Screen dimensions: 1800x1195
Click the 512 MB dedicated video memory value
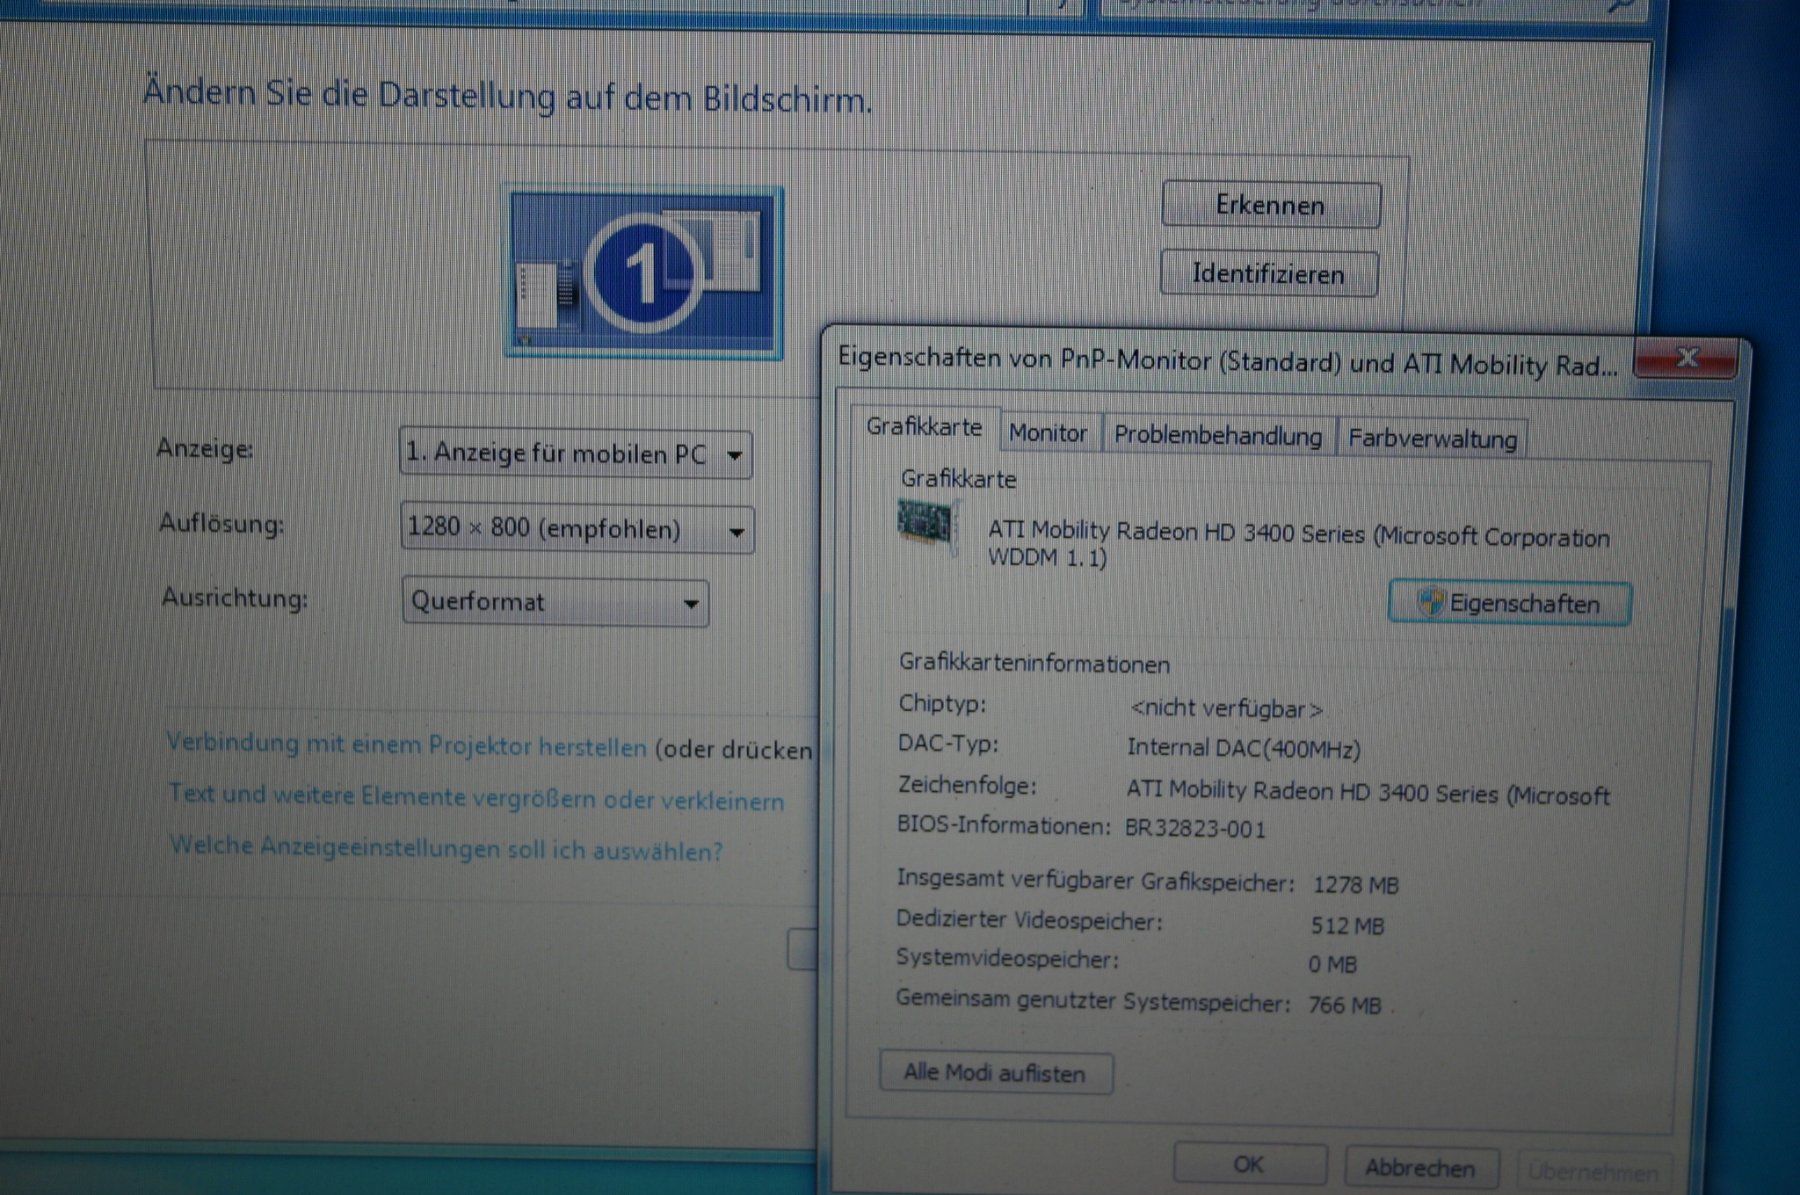click(x=1347, y=926)
